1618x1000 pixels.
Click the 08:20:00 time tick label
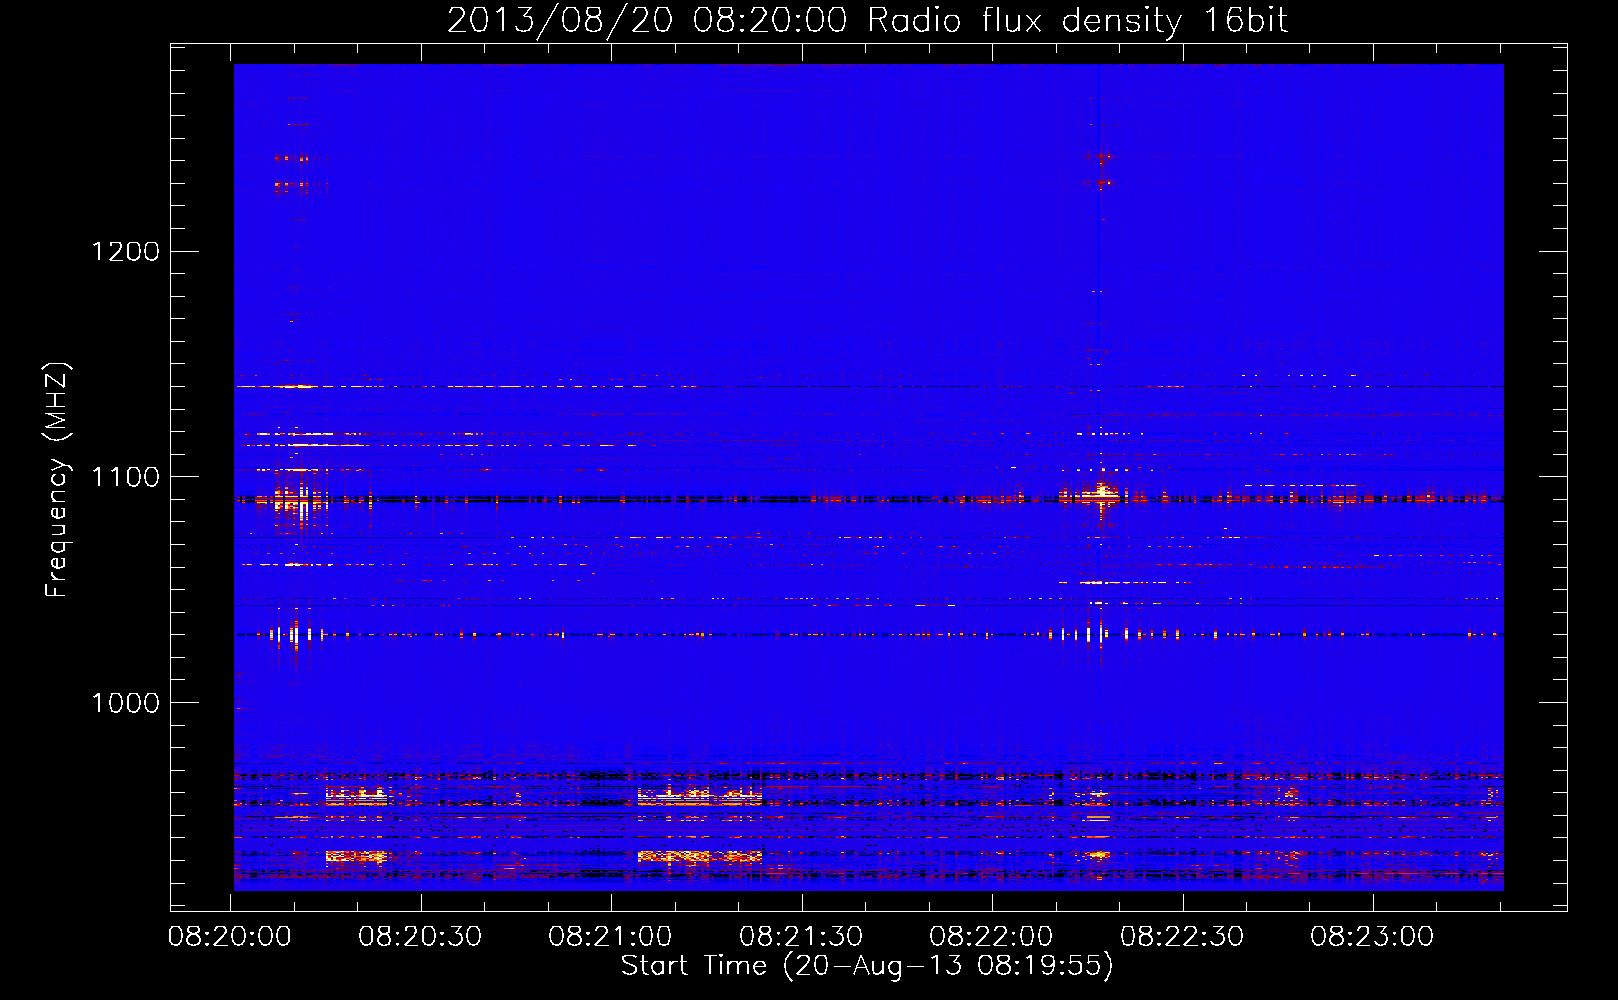click(230, 937)
